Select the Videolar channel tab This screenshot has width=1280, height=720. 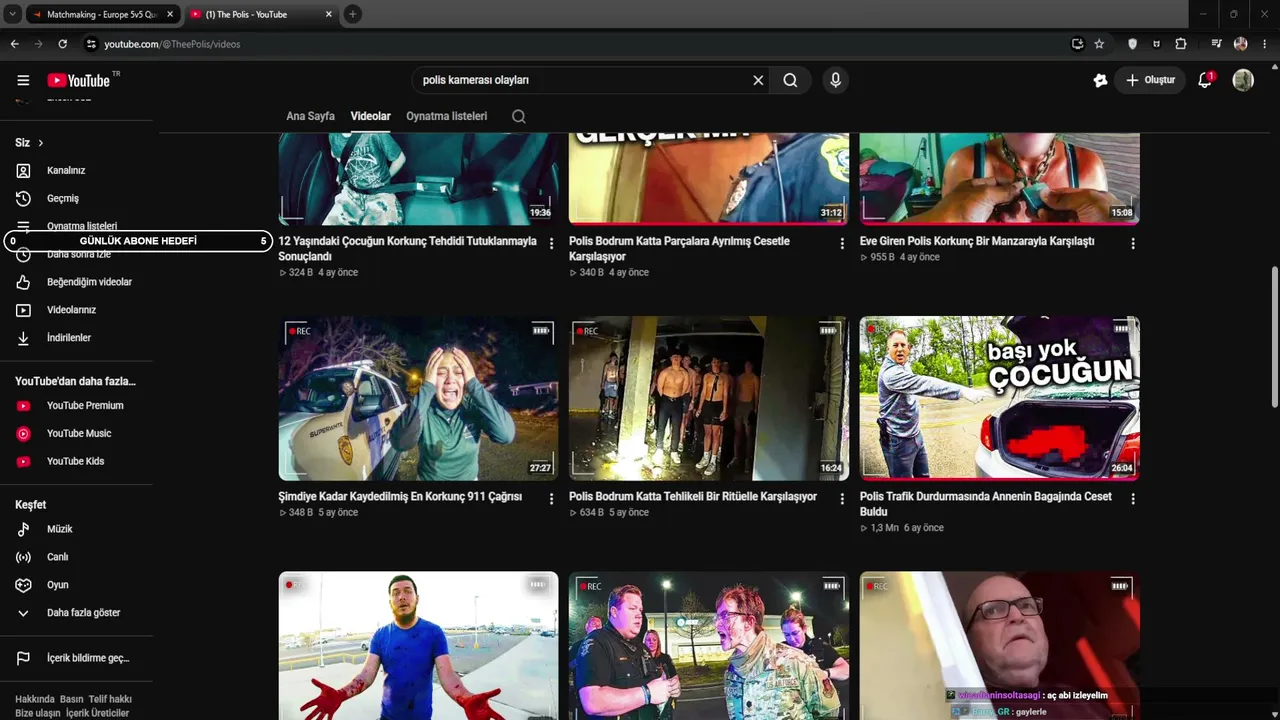click(370, 116)
